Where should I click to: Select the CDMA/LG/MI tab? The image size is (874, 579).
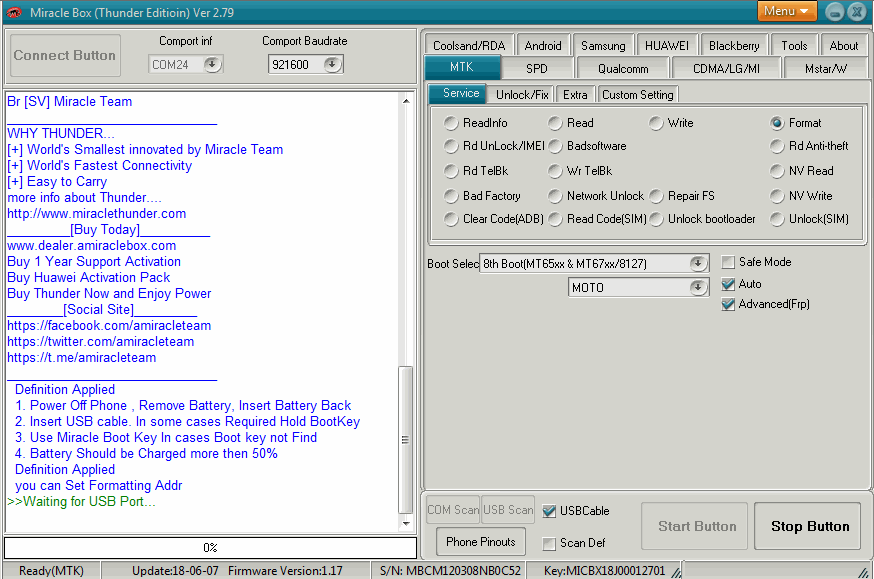click(x=726, y=69)
